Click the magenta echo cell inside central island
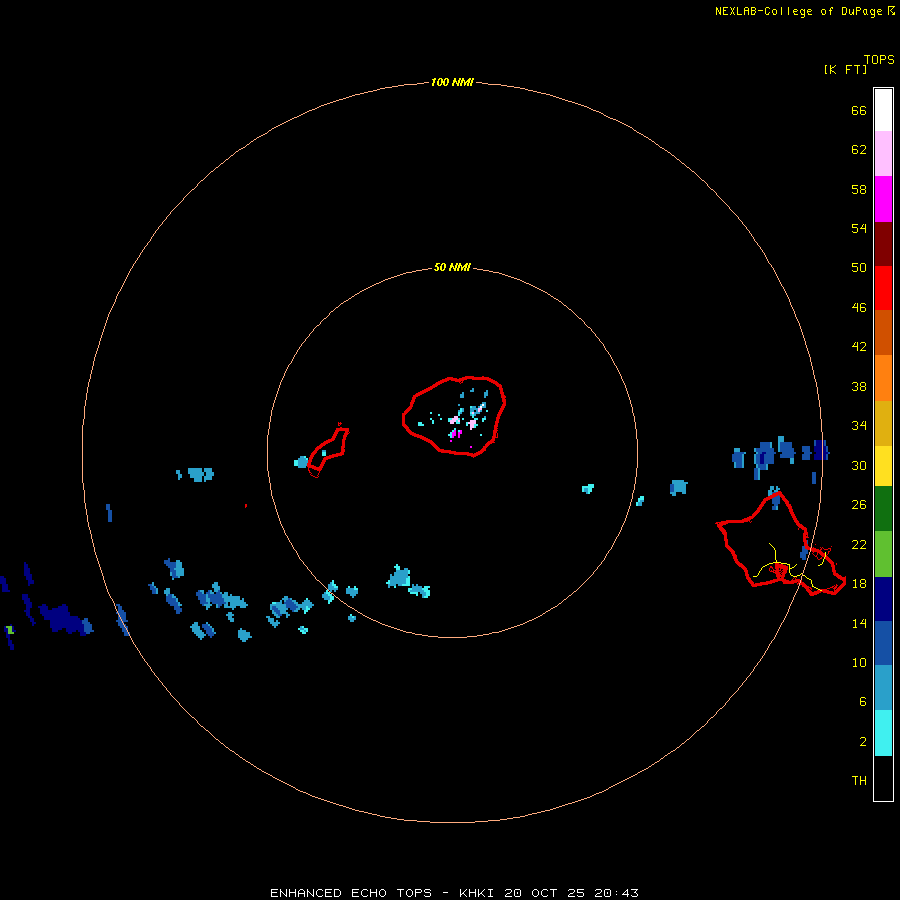The height and width of the screenshot is (900, 900). point(456,434)
